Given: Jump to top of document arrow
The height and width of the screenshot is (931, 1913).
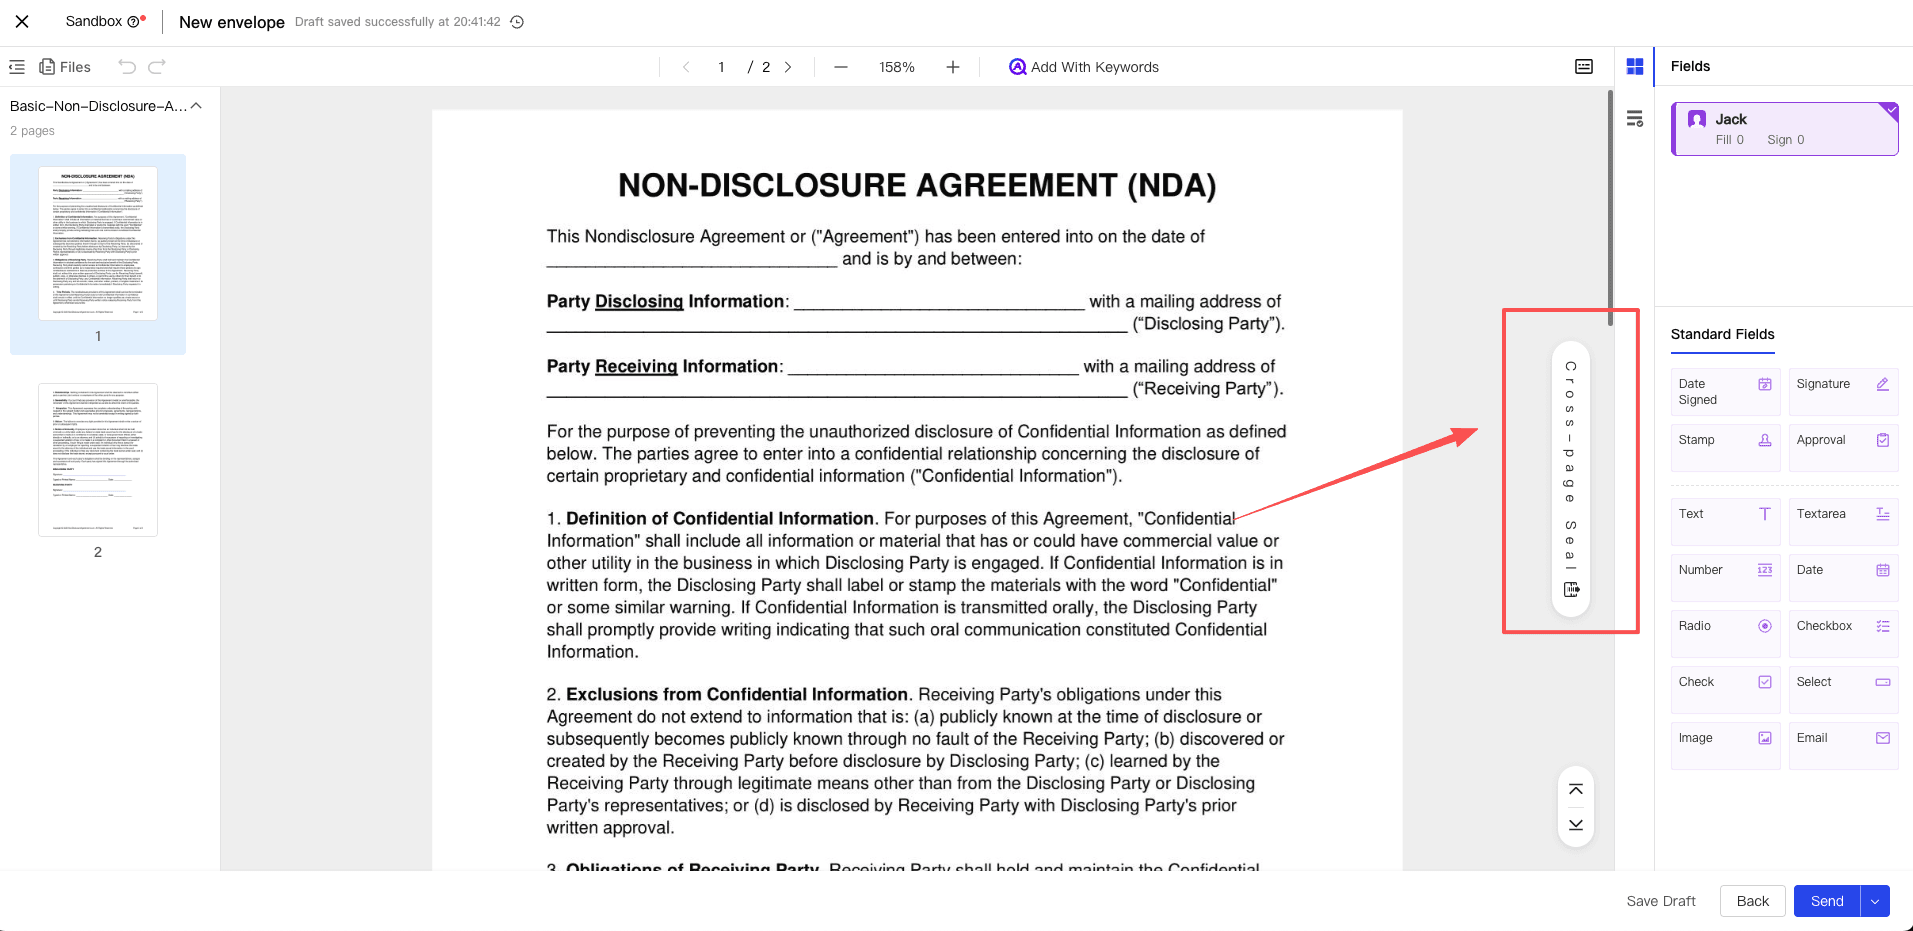Looking at the screenshot, I should [1575, 790].
